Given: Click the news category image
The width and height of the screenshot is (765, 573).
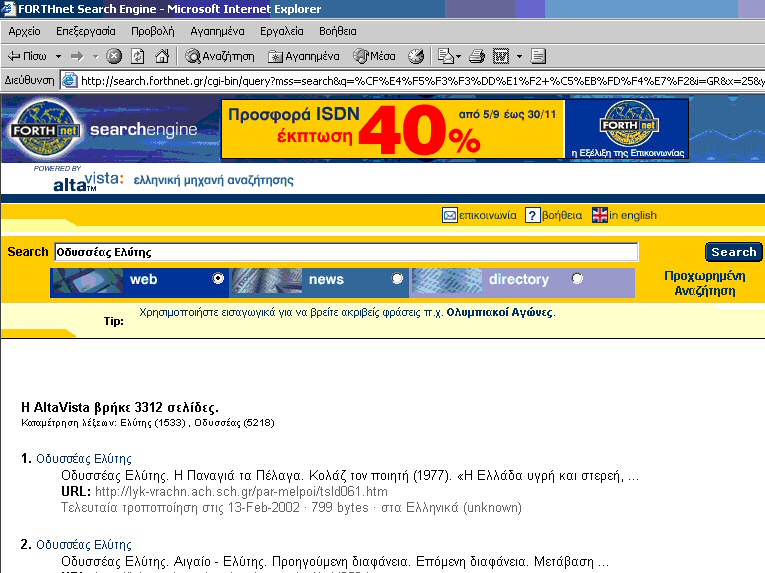Looking at the screenshot, I should (266, 282).
